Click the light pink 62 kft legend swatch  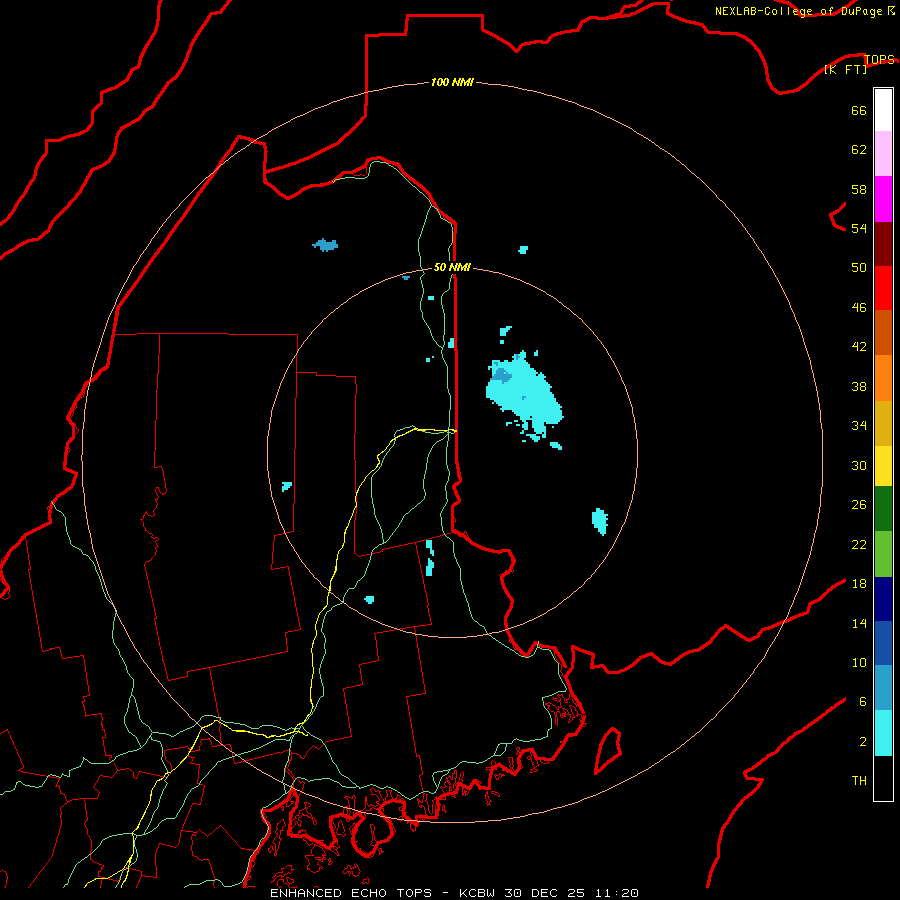click(x=883, y=154)
